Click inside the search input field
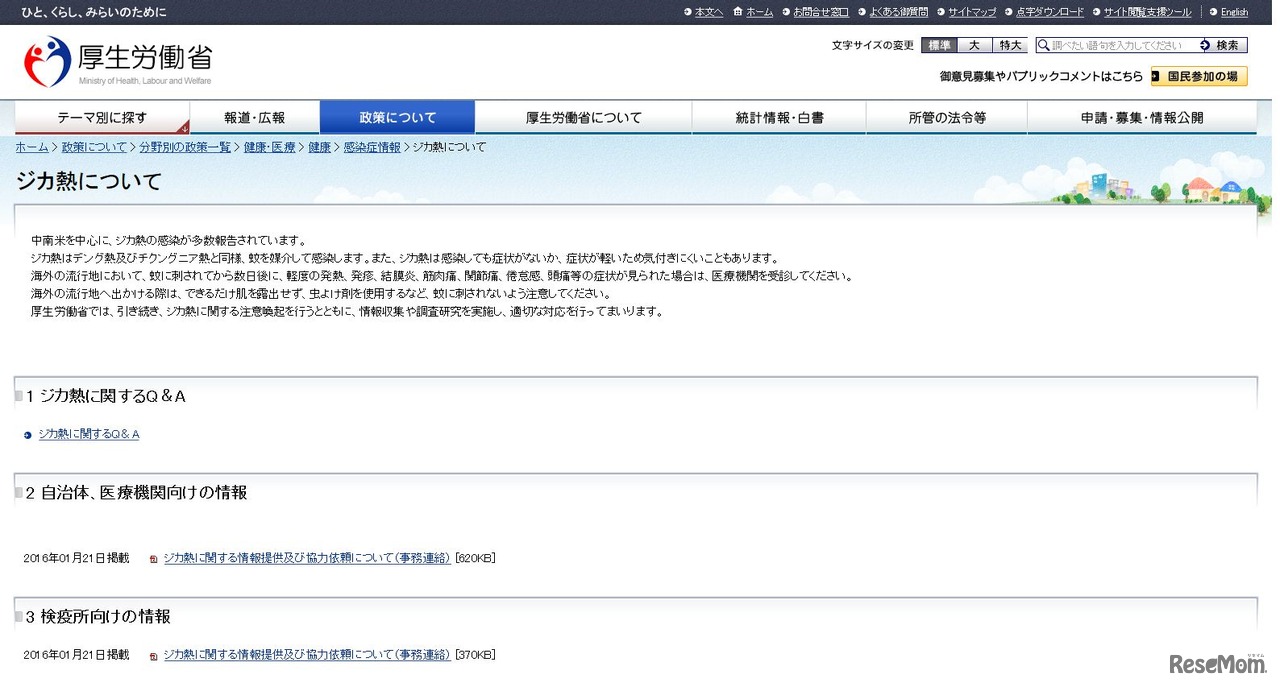Screen dimensions: 1280x687 click(1110, 45)
